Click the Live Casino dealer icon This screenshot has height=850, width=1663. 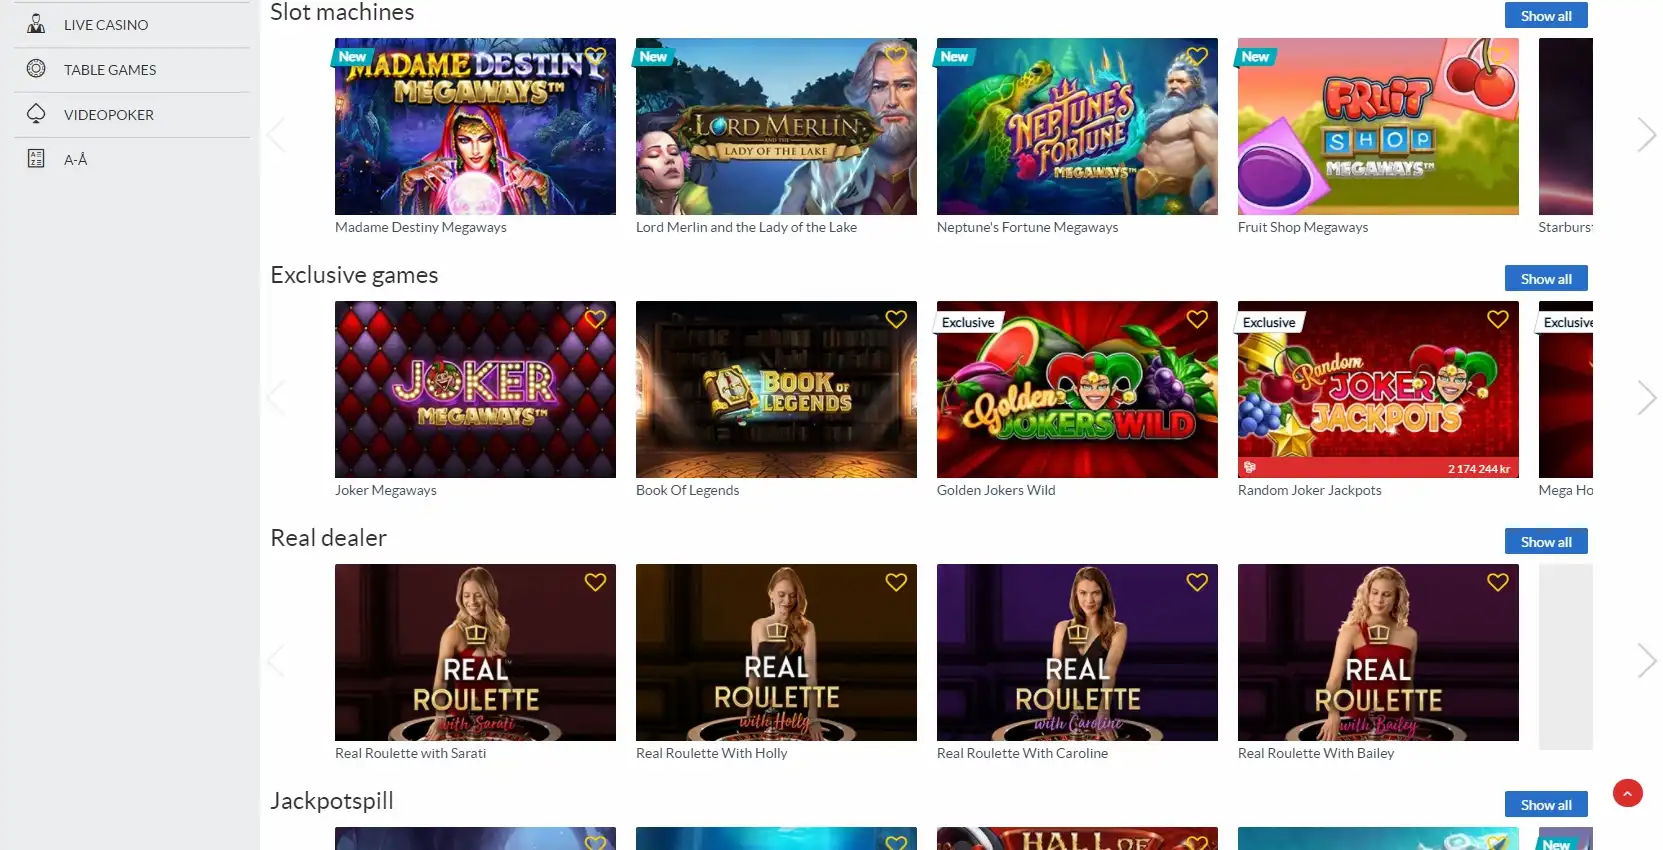pos(36,24)
